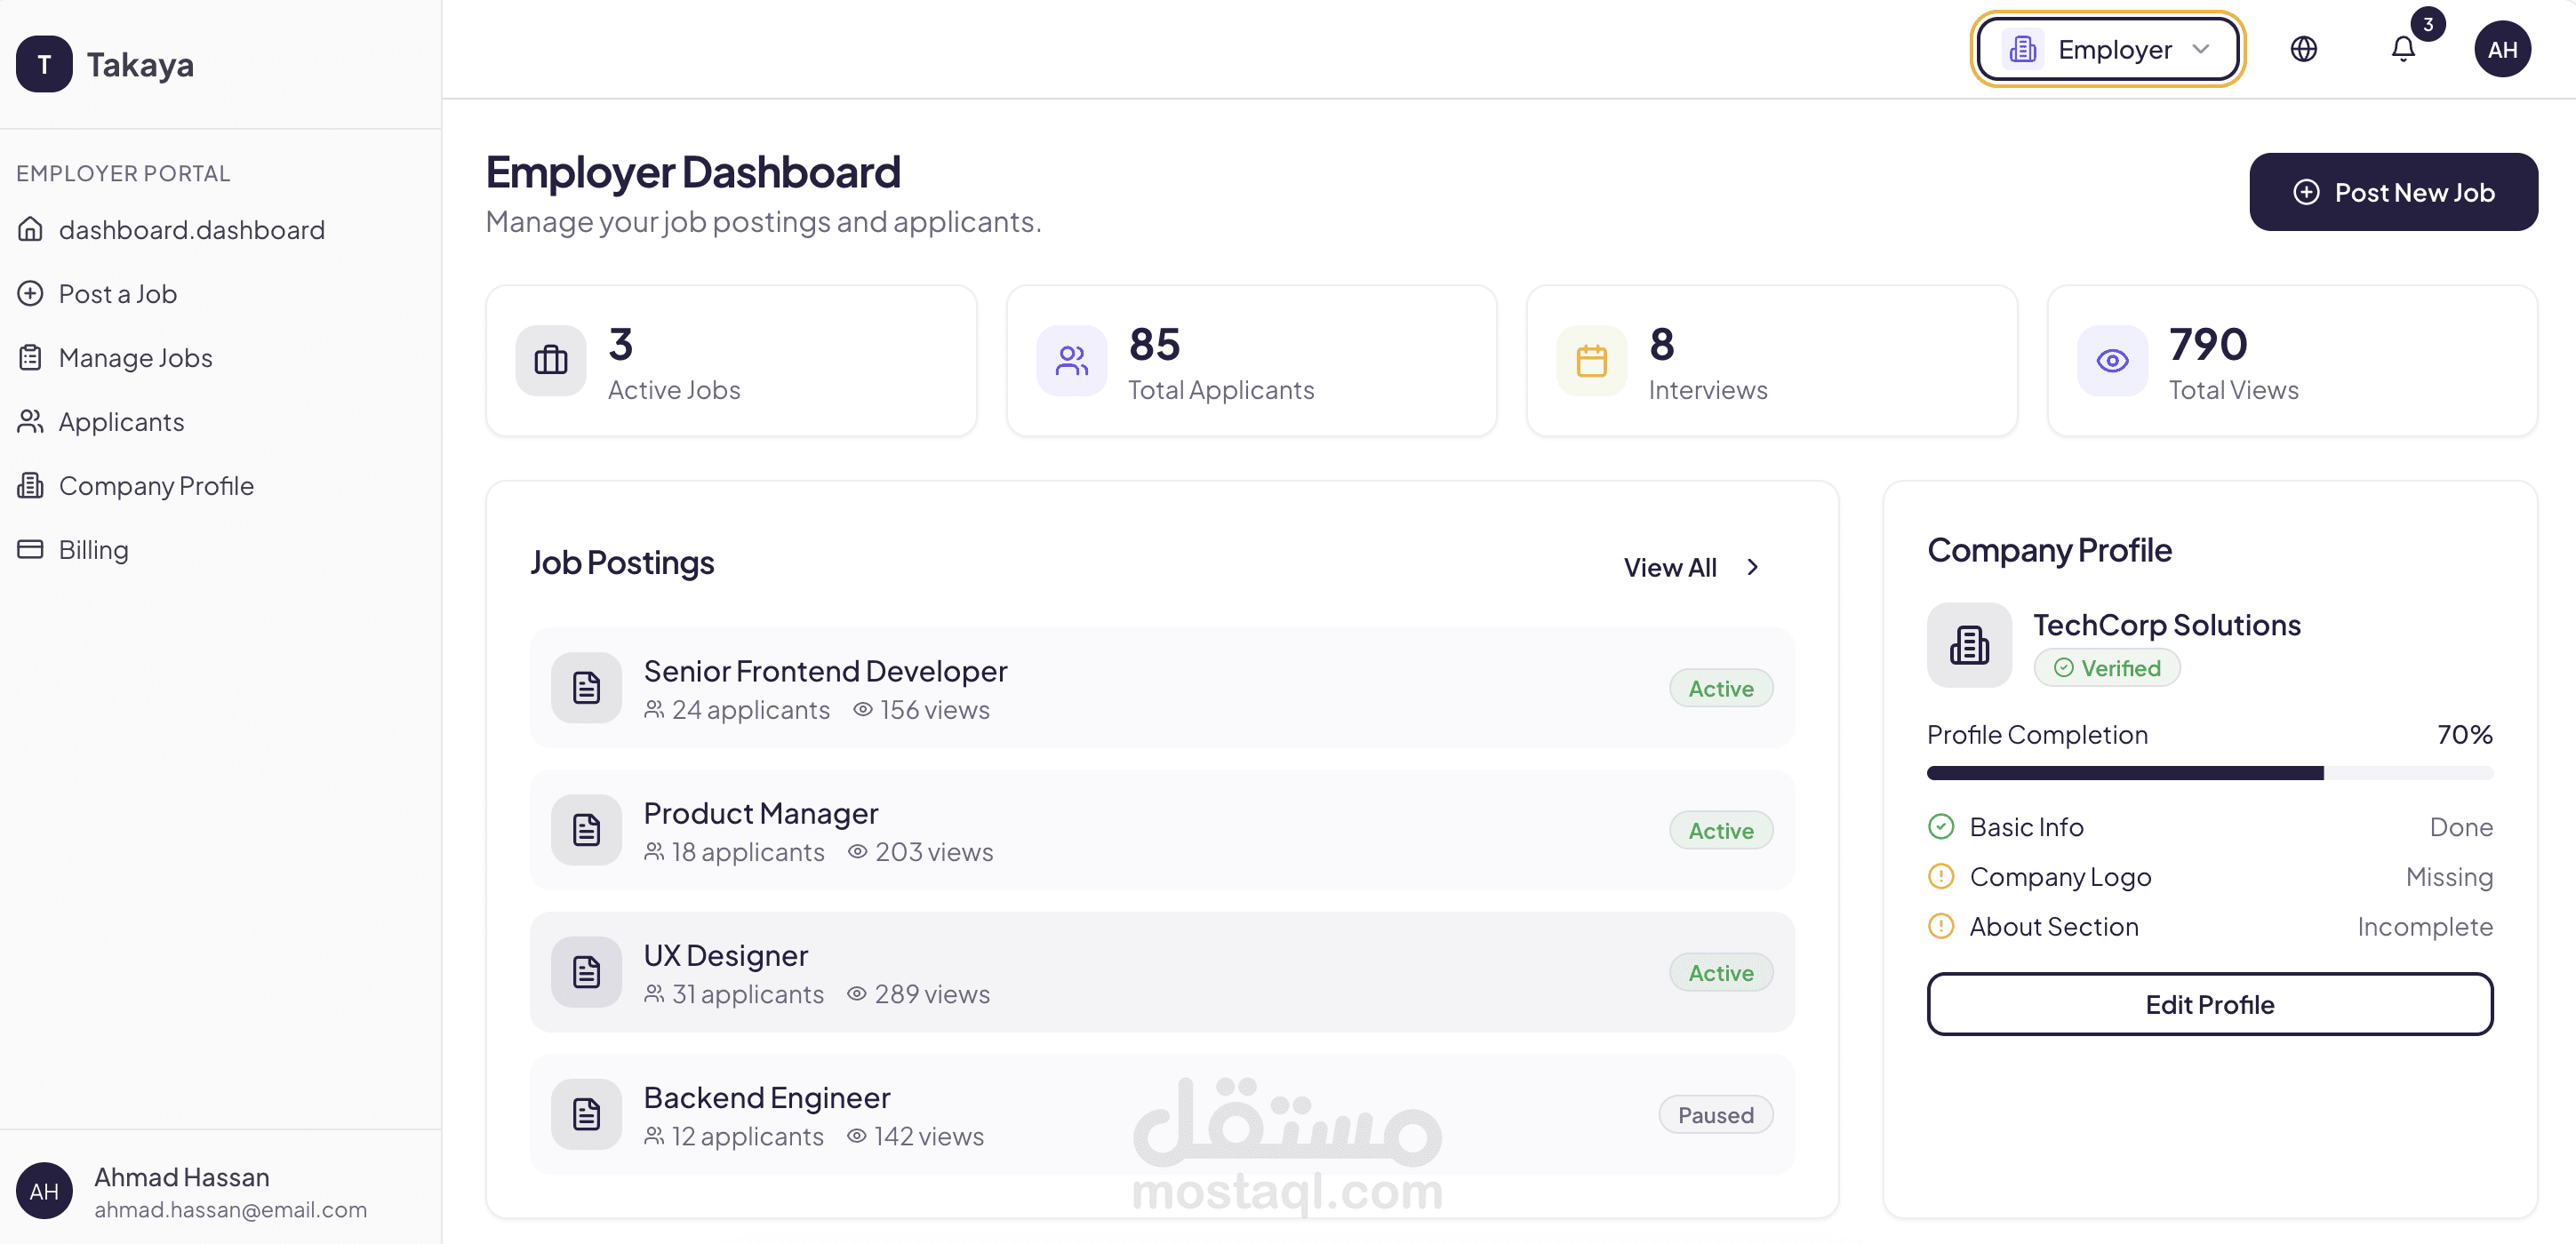Click the Edit Profile button

click(x=2208, y=1004)
